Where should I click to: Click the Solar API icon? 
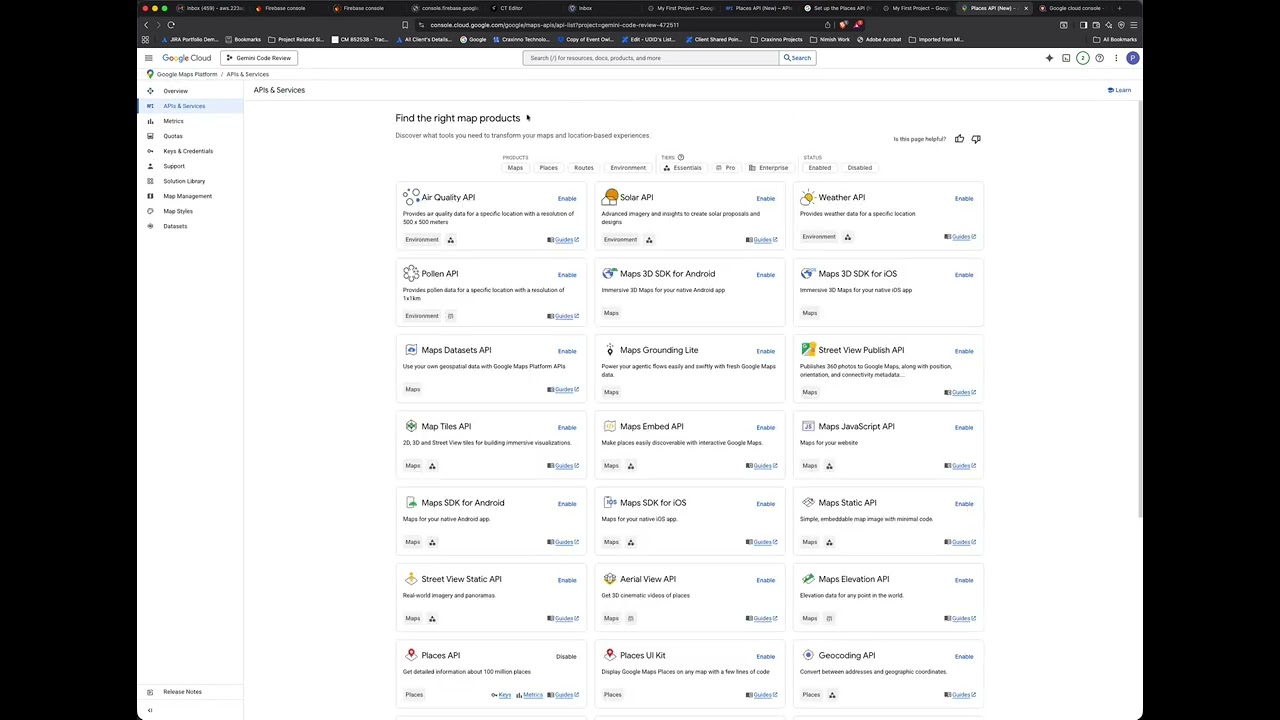(x=610, y=197)
